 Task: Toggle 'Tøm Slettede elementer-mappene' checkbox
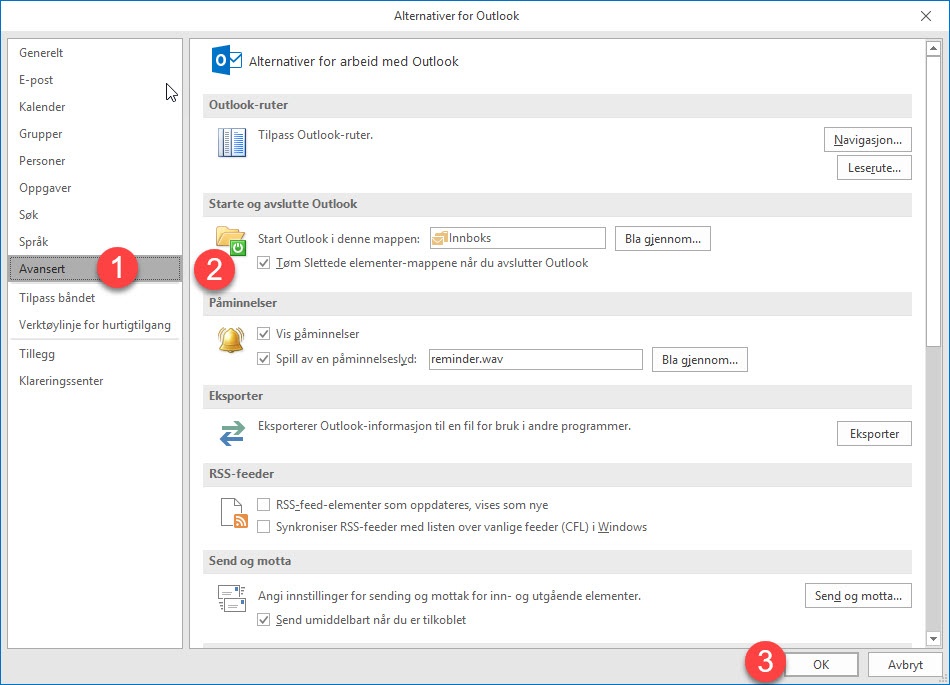click(264, 263)
